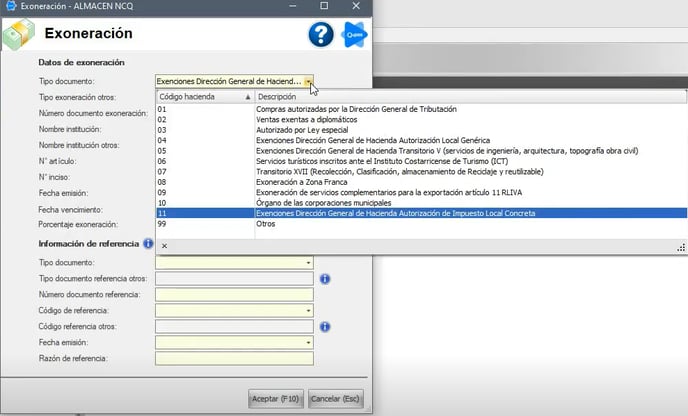Image resolution: width=688 pixels, height=416 pixels.
Task: Select option 04 Autorización Local Genérica
Action: click(422, 140)
